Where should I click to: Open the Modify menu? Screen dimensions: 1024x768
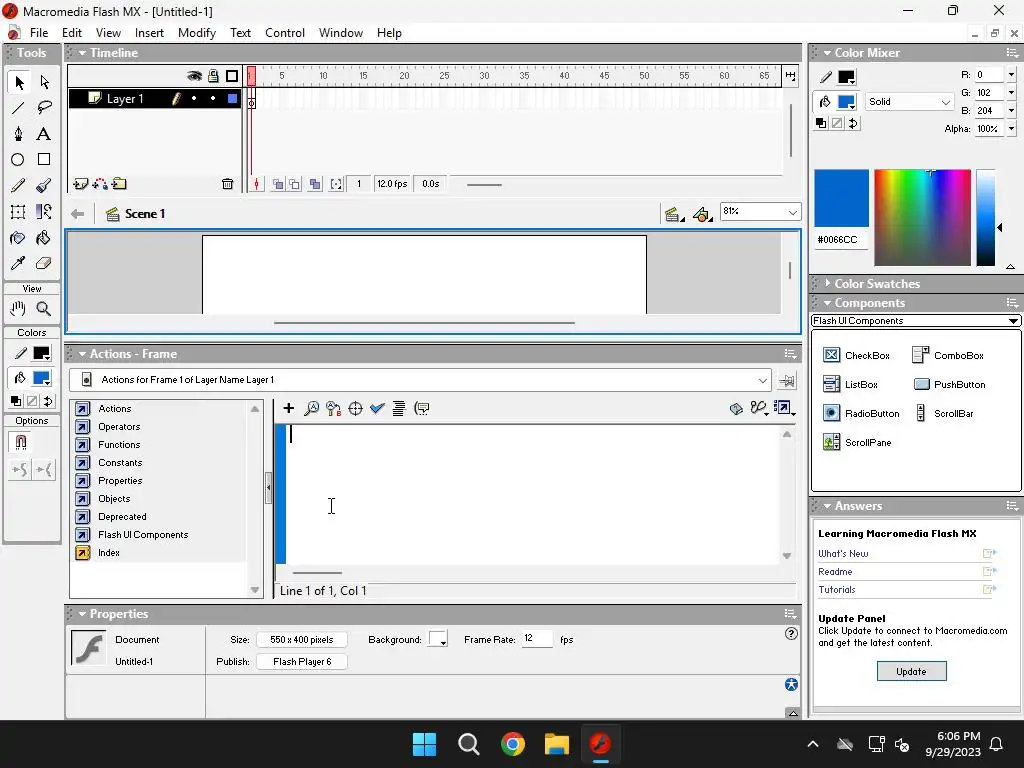197,33
